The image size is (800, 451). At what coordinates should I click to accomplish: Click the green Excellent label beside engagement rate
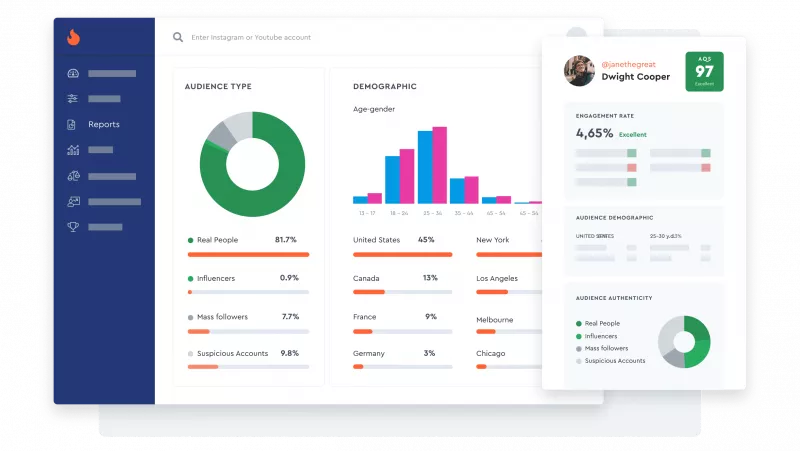(x=633, y=135)
